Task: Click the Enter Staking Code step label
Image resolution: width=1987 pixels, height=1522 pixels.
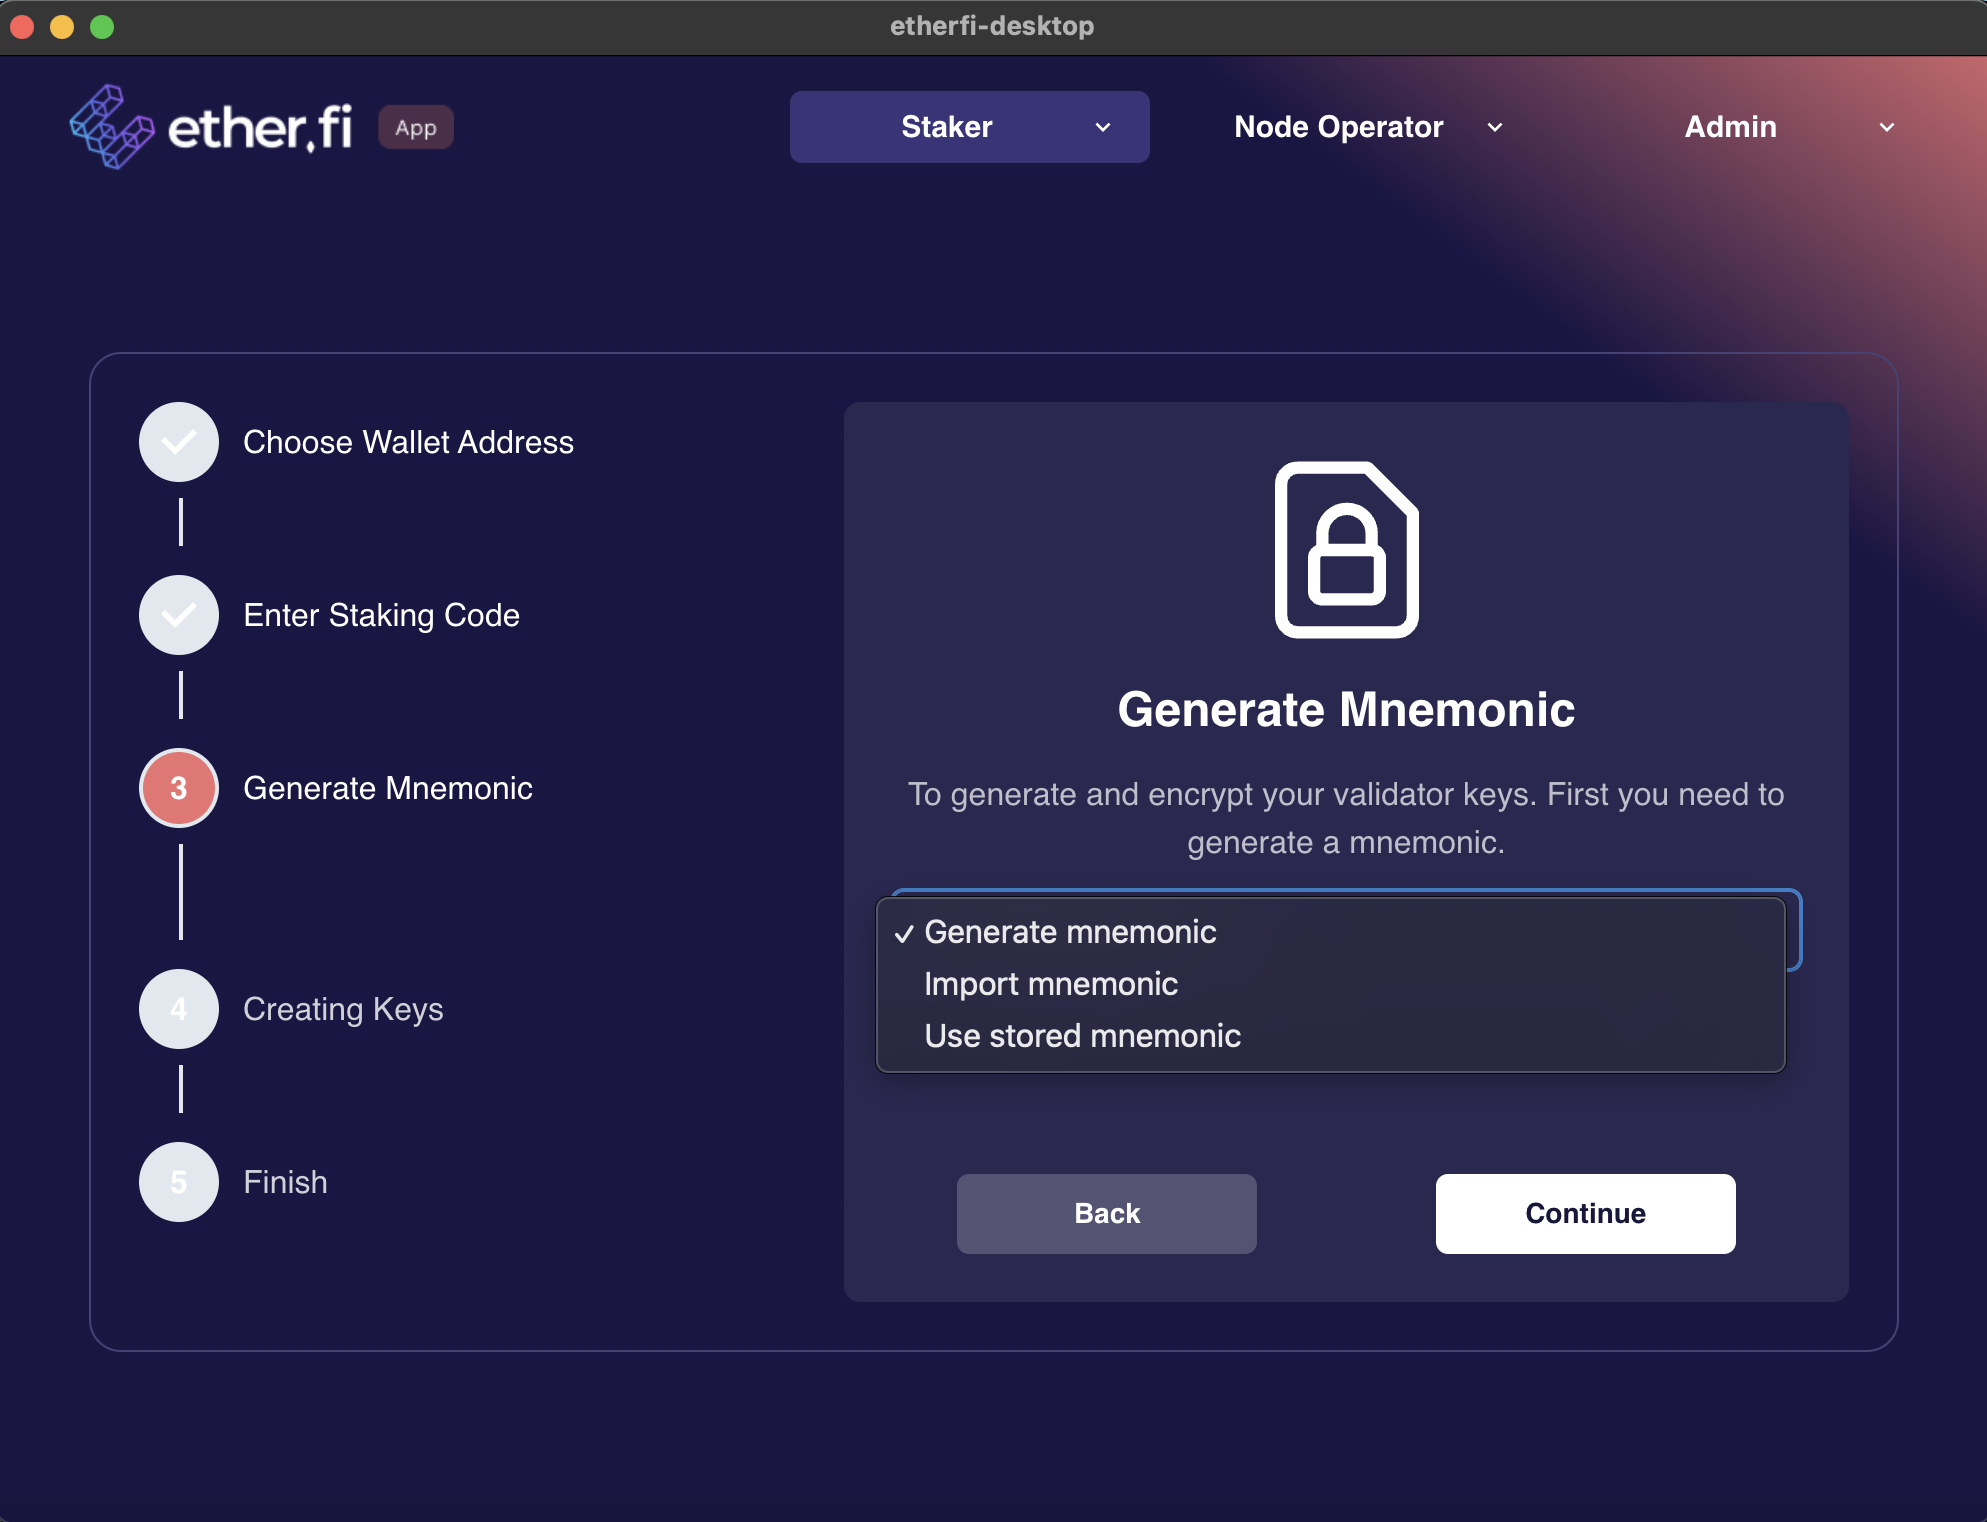Action: point(381,615)
